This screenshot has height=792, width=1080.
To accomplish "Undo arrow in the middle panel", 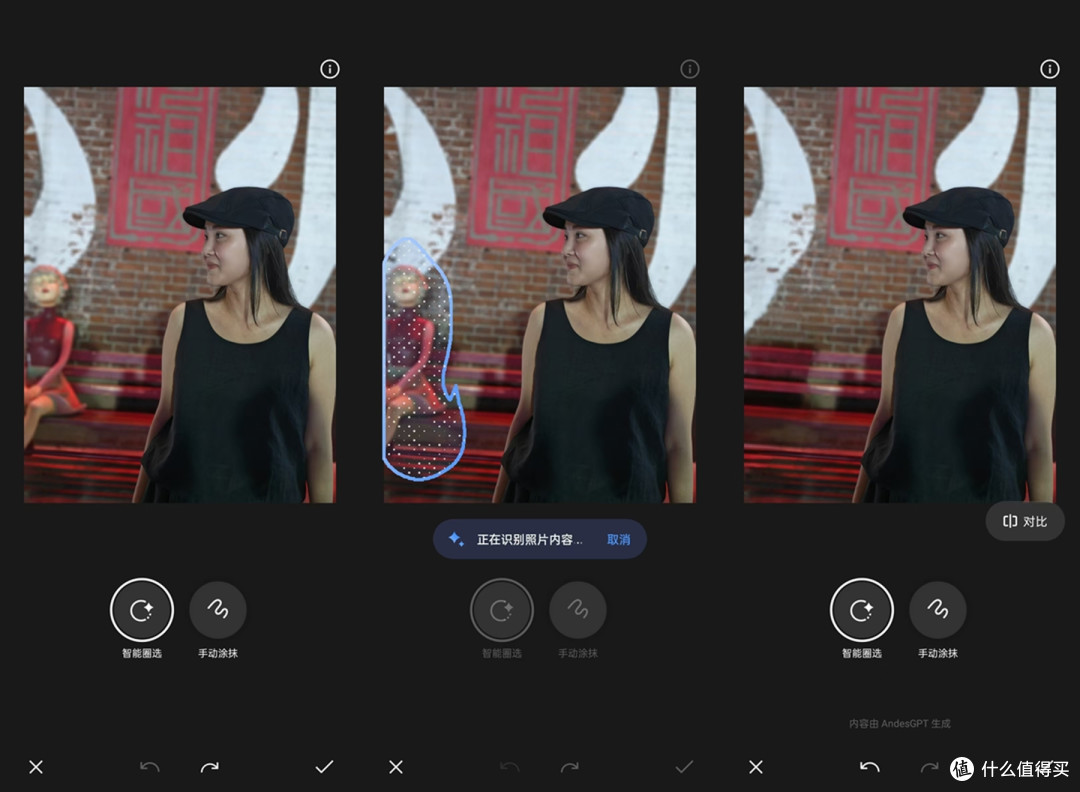I will [509, 767].
